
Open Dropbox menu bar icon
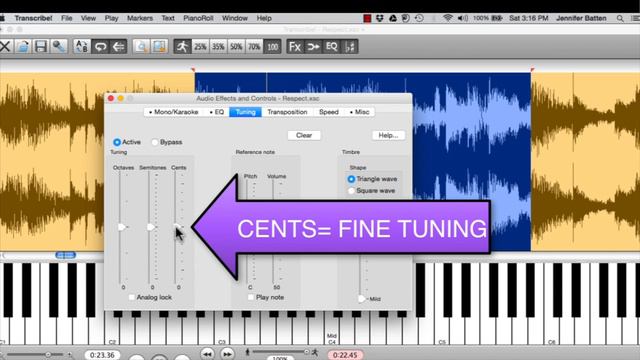tap(380, 18)
